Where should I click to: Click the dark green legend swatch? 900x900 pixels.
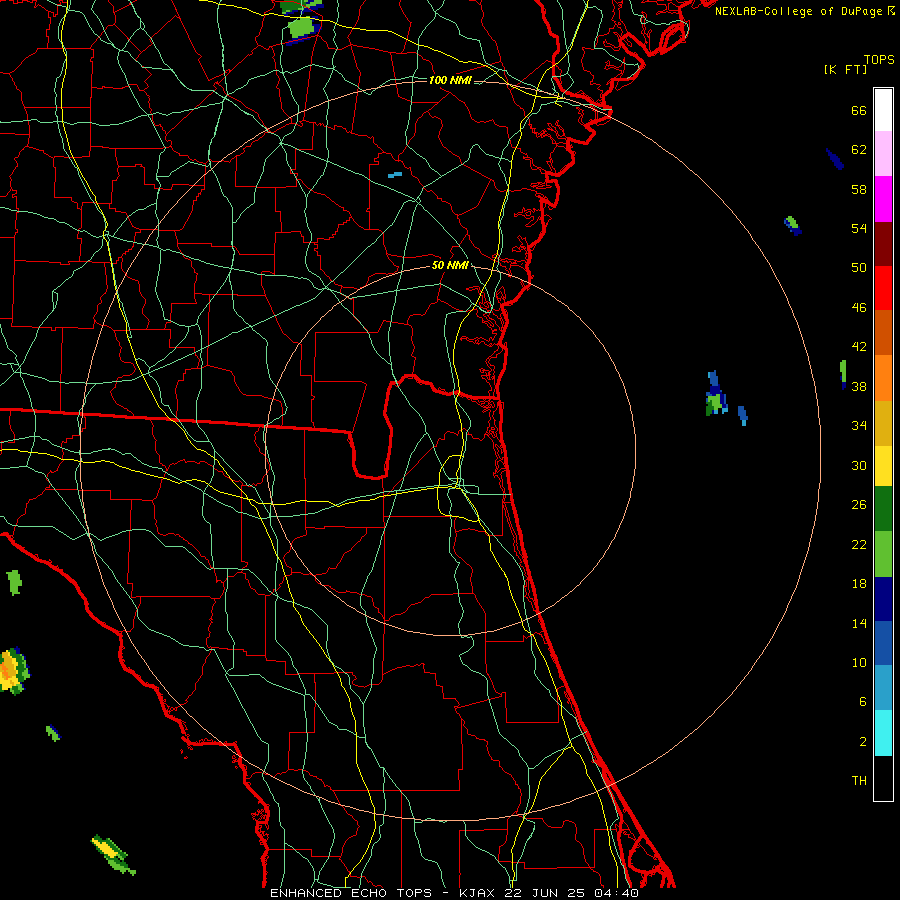coord(883,509)
